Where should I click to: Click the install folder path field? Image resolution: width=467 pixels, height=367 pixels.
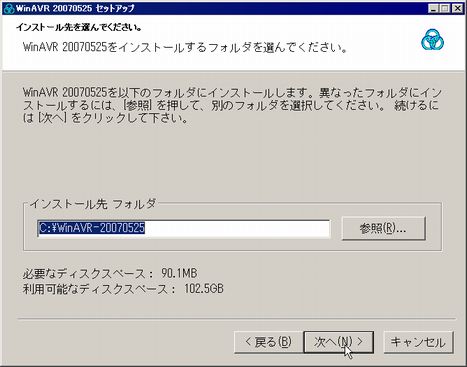coord(184,229)
